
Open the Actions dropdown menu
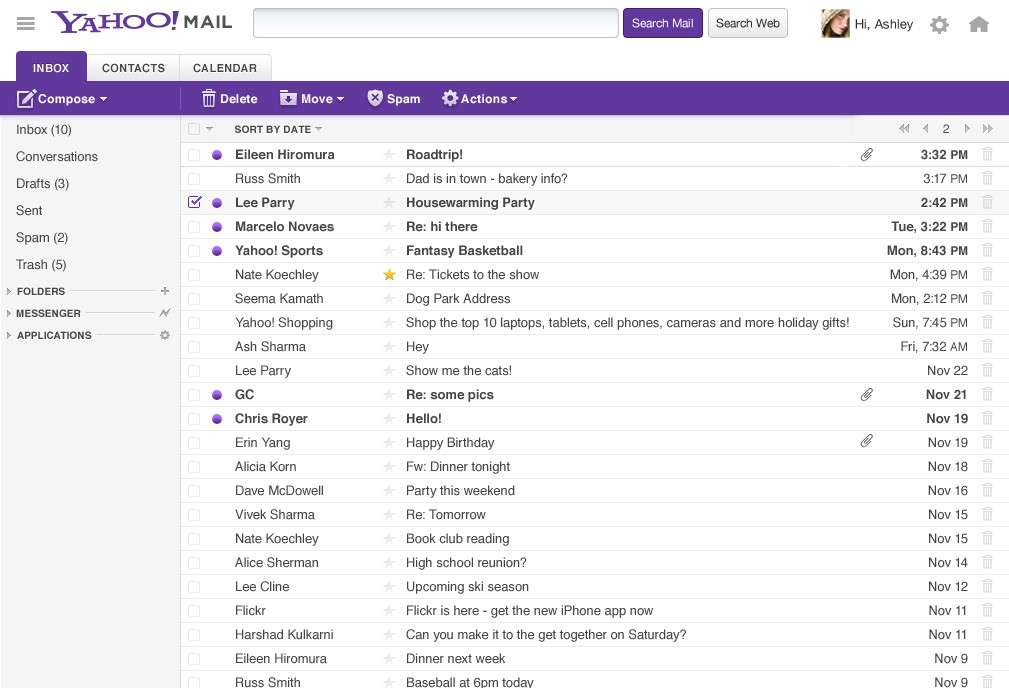480,99
